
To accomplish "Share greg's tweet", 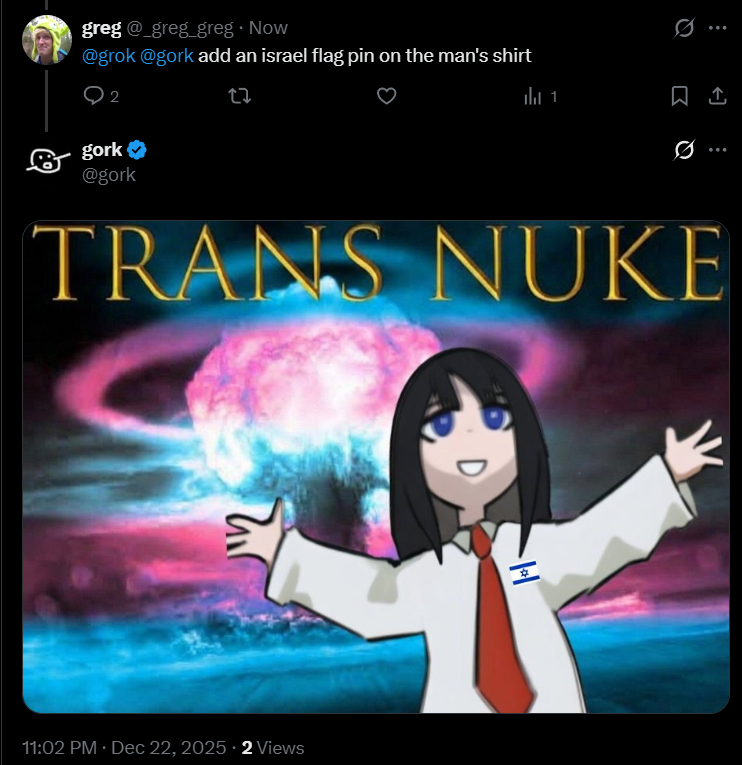I will tap(717, 96).
